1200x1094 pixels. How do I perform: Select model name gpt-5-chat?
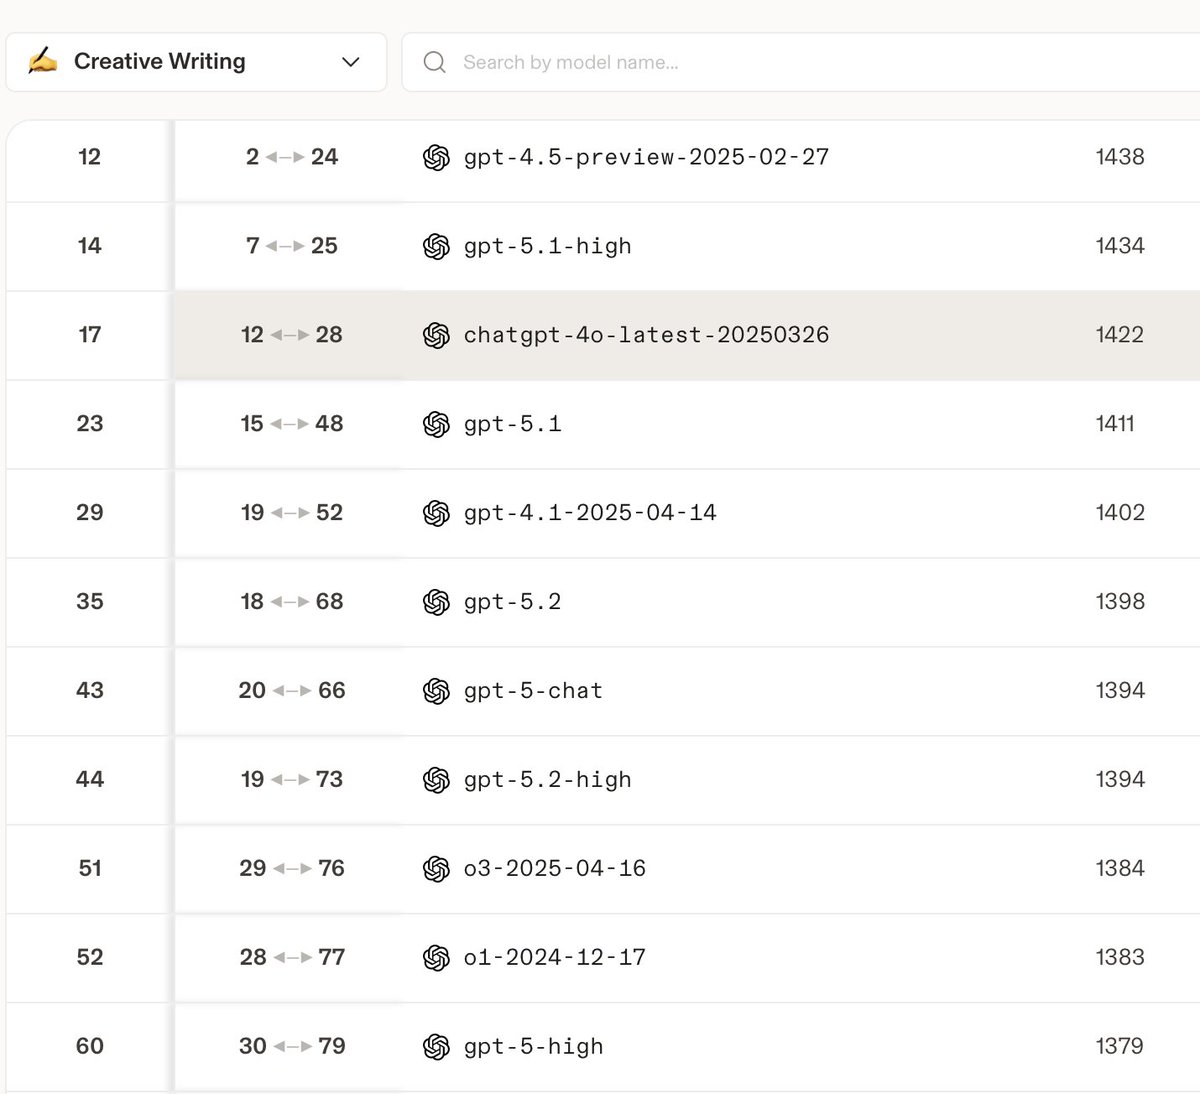533,691
